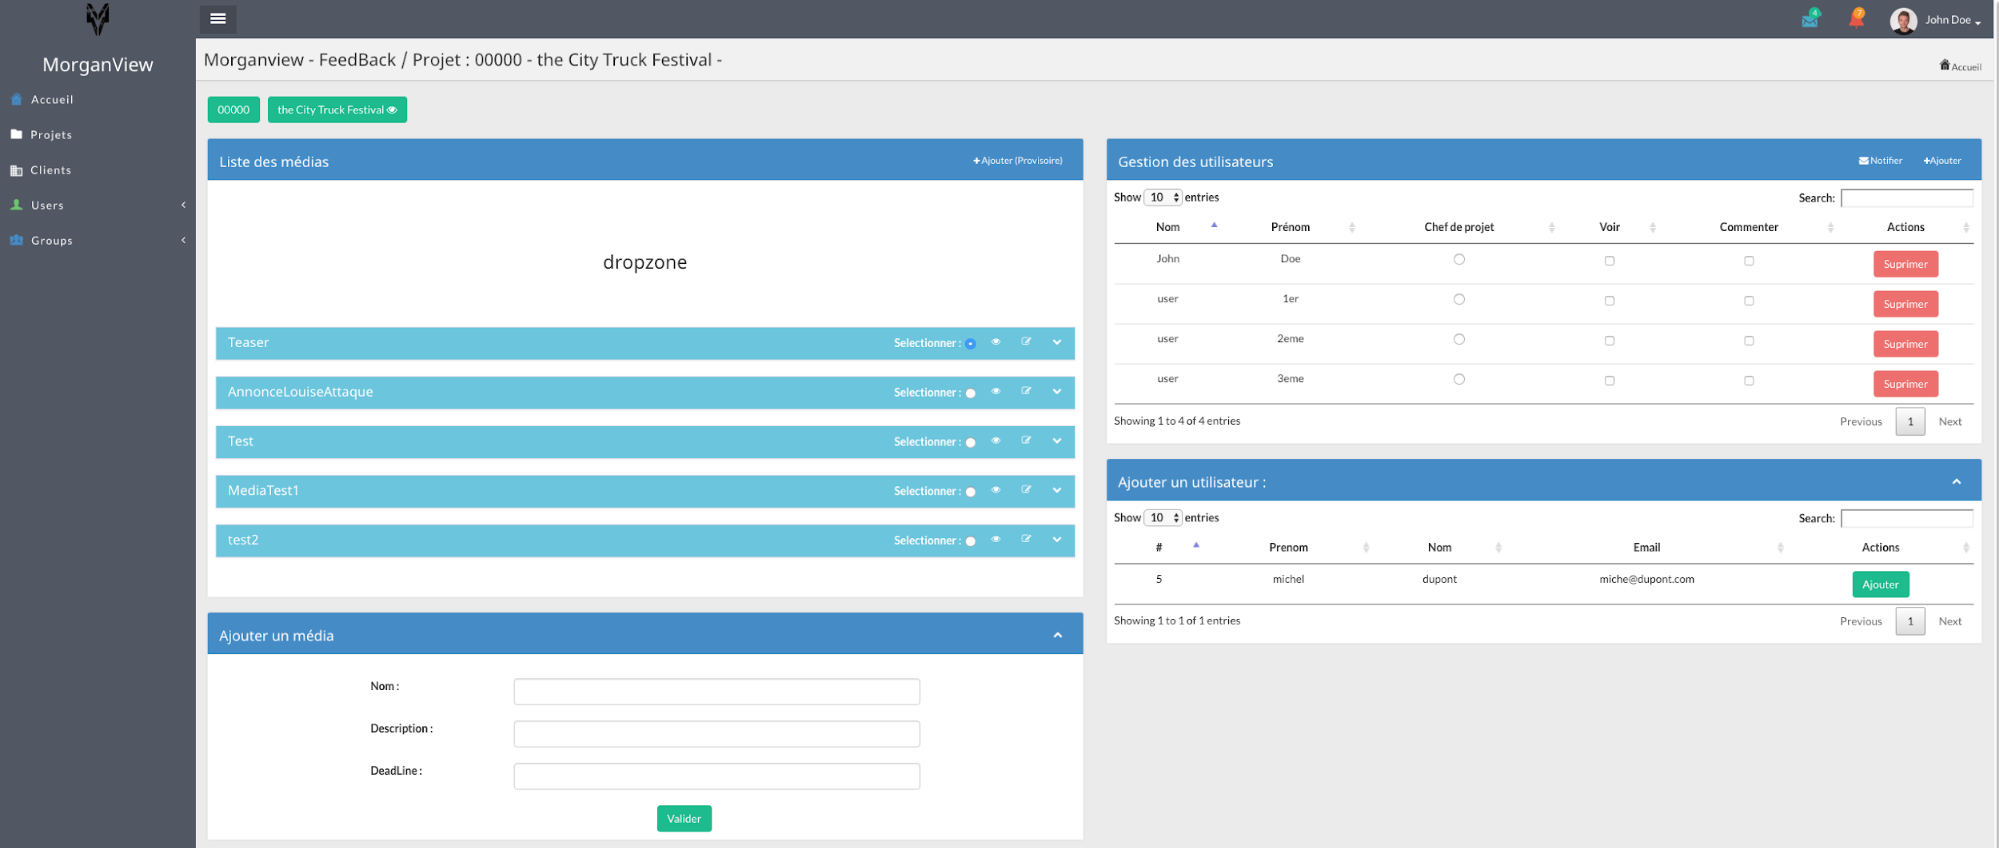Click the edit icon on Teaser row

[x=1026, y=342]
